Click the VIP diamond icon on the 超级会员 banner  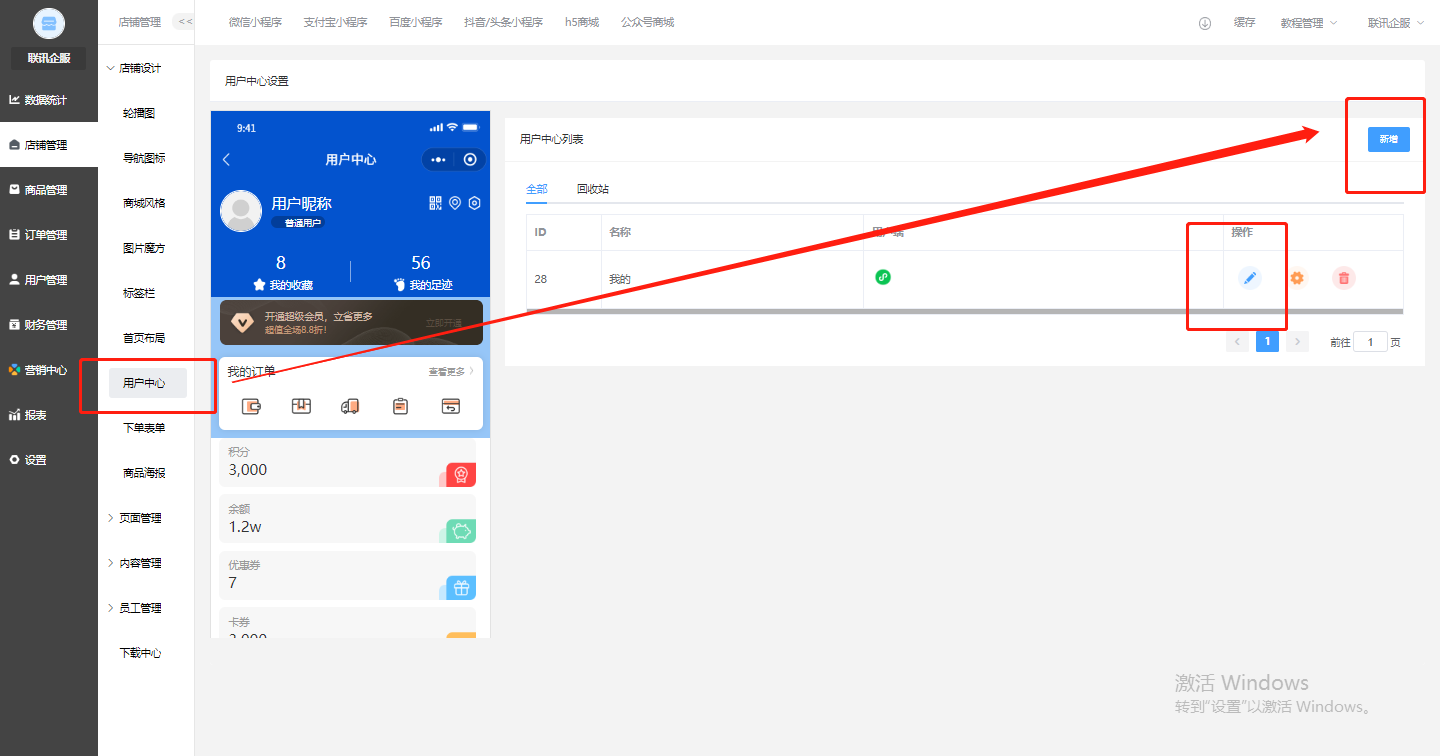(243, 322)
